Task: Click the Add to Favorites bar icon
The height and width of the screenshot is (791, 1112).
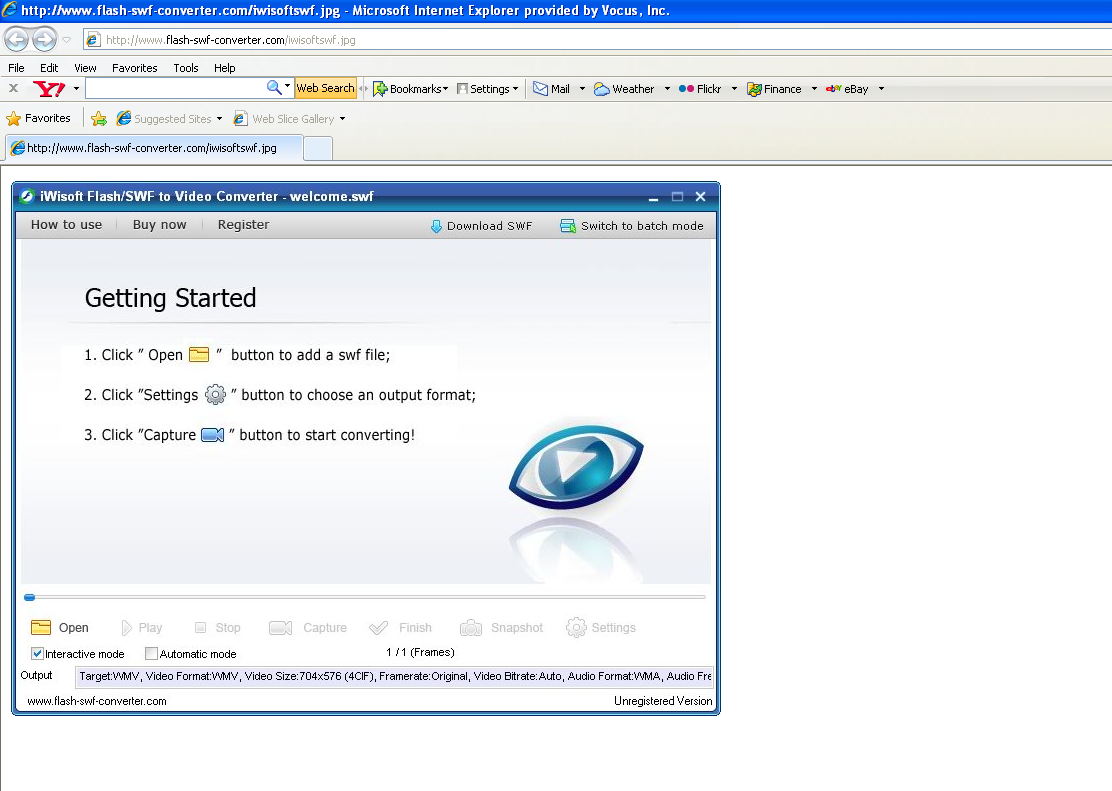Action: (99, 118)
